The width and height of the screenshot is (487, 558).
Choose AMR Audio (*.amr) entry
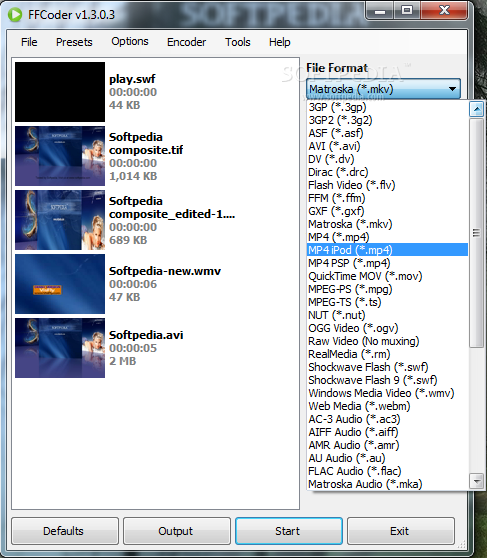tap(387, 445)
